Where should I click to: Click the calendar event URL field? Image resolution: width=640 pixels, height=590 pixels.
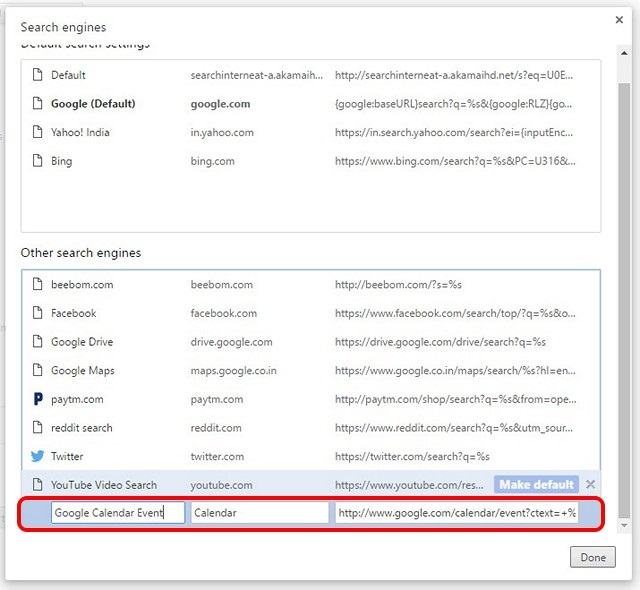point(457,512)
